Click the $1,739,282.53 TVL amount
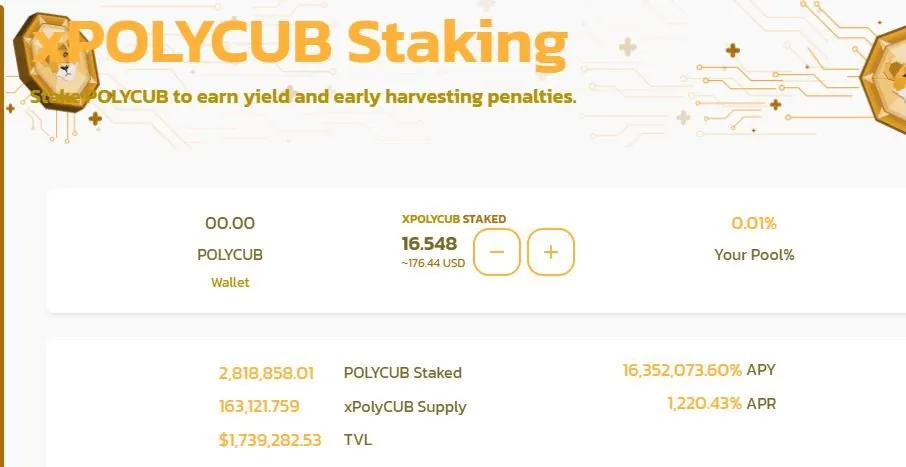Screen dimensions: 906x467 [x=270, y=440]
